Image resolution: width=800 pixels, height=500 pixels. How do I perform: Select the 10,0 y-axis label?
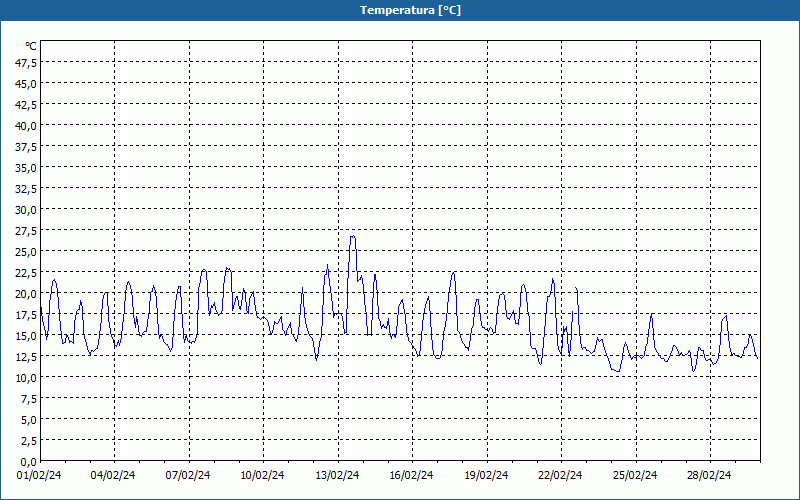27,378
